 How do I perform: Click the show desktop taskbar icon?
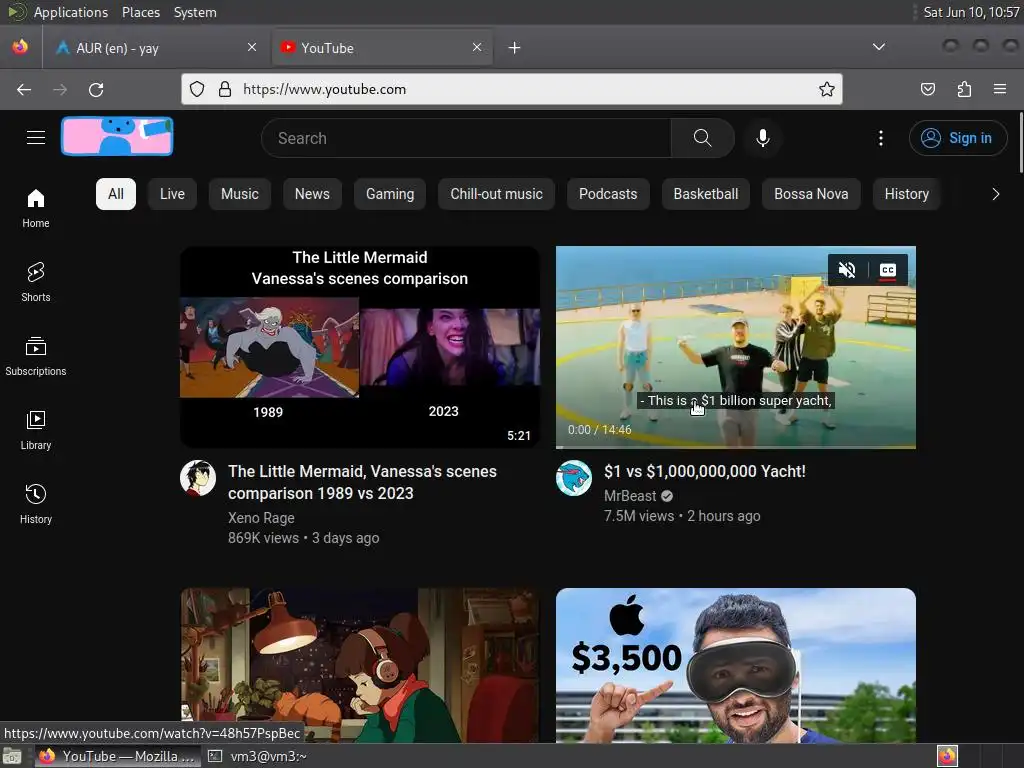(12, 756)
